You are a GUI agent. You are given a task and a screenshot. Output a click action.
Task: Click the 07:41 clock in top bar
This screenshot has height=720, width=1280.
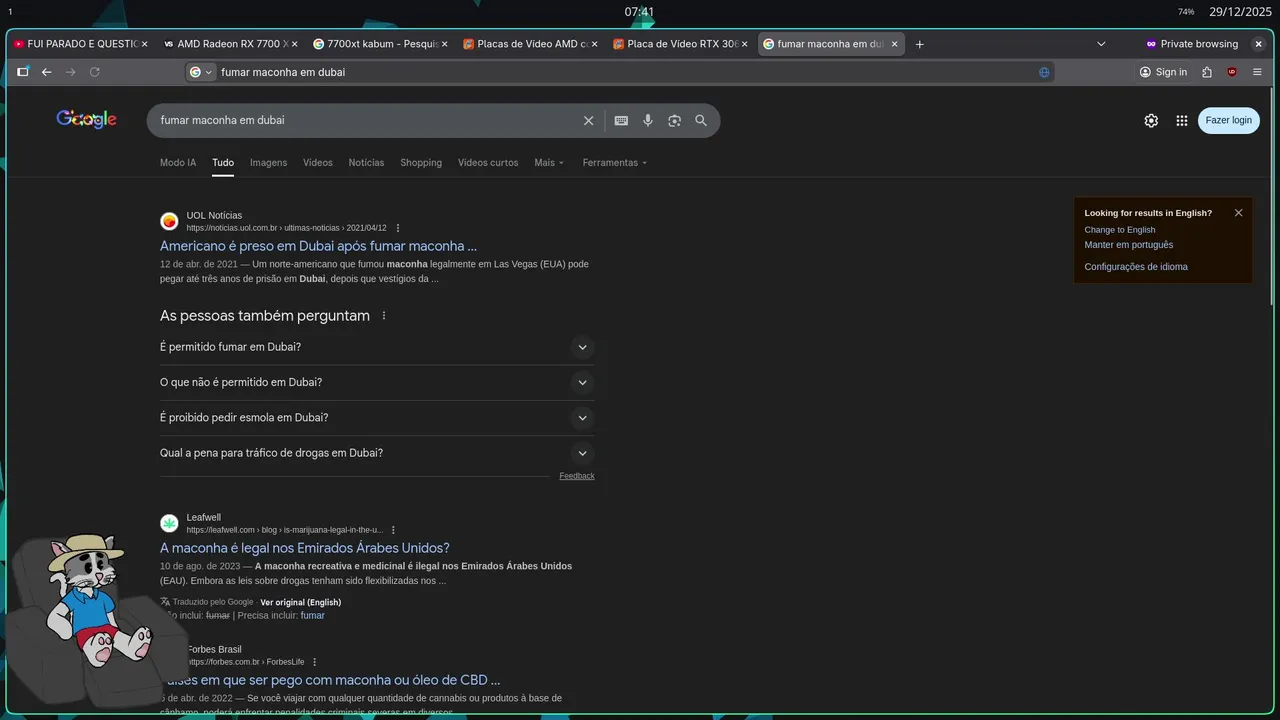[639, 12]
